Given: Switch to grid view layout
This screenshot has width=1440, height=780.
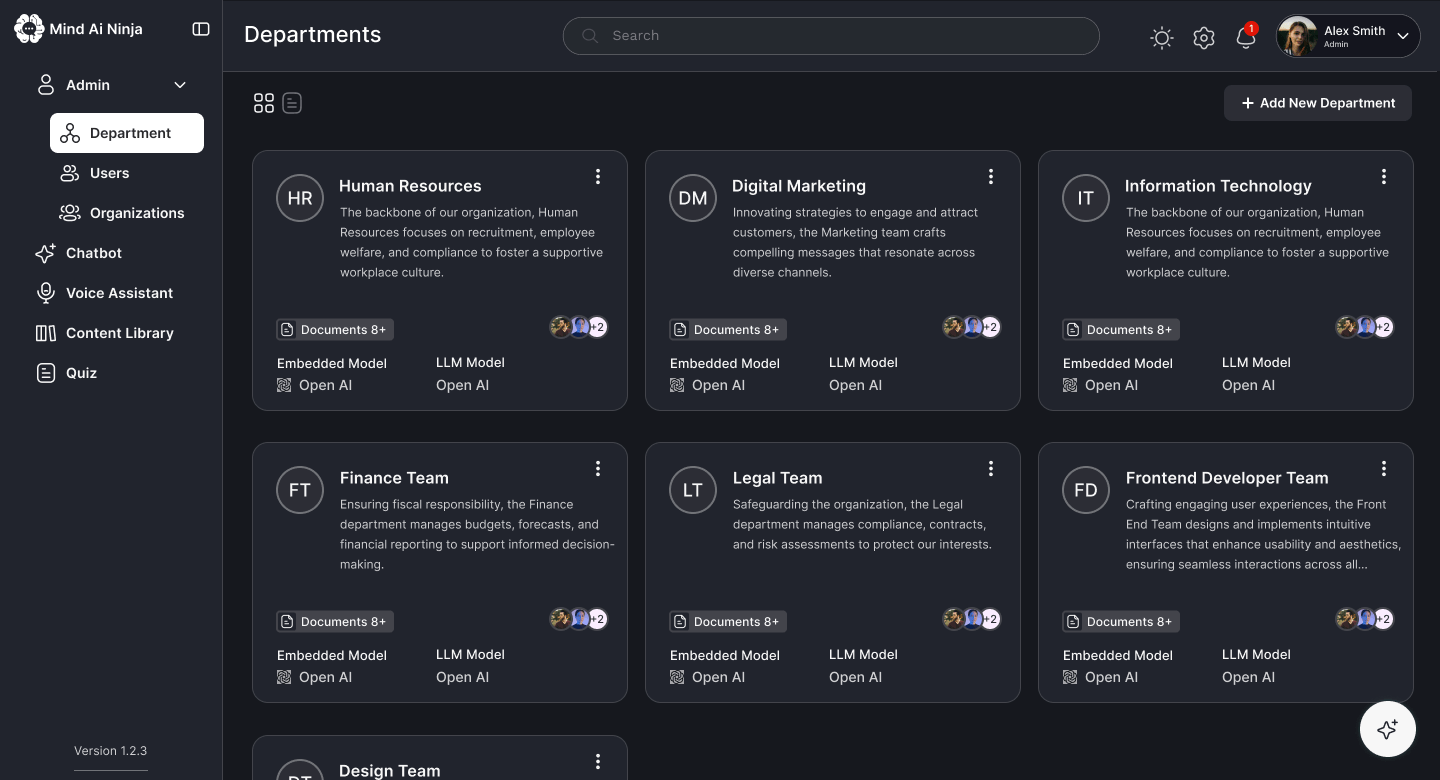Looking at the screenshot, I should click(x=264, y=103).
